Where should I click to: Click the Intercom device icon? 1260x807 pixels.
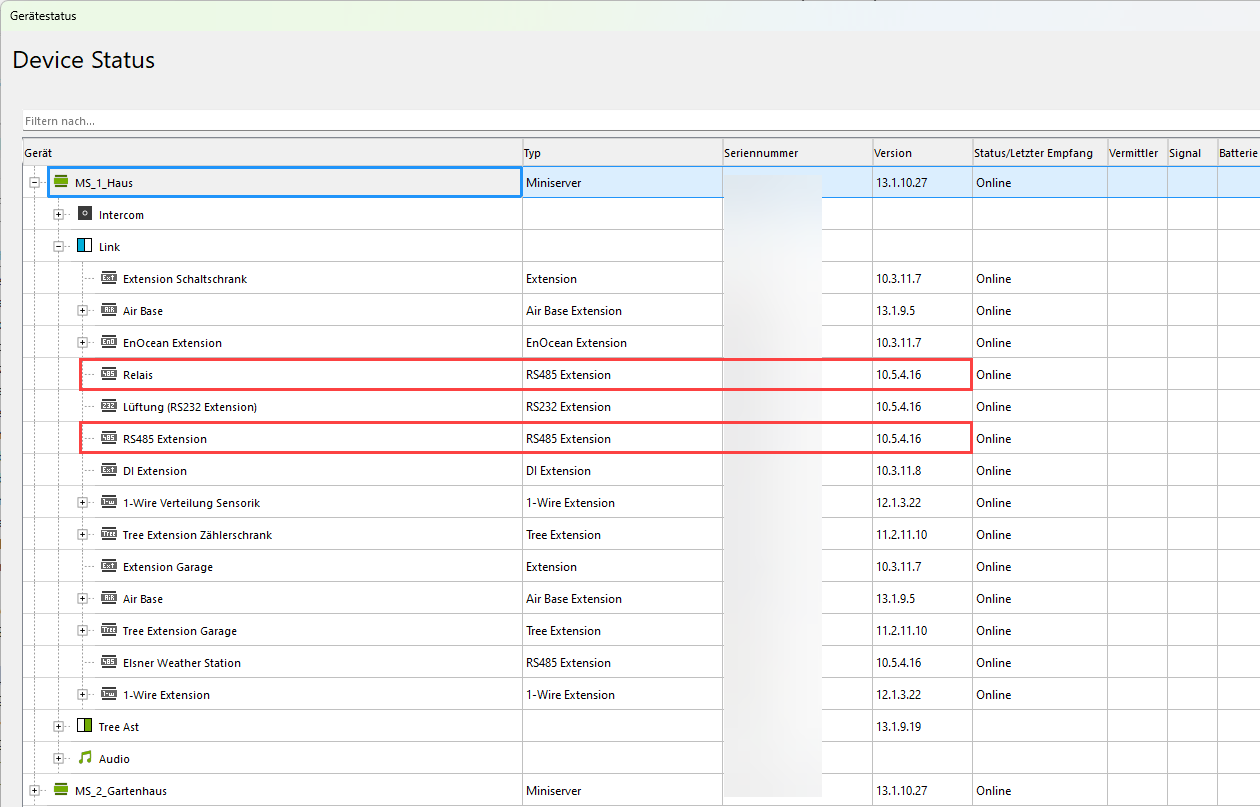coord(85,215)
